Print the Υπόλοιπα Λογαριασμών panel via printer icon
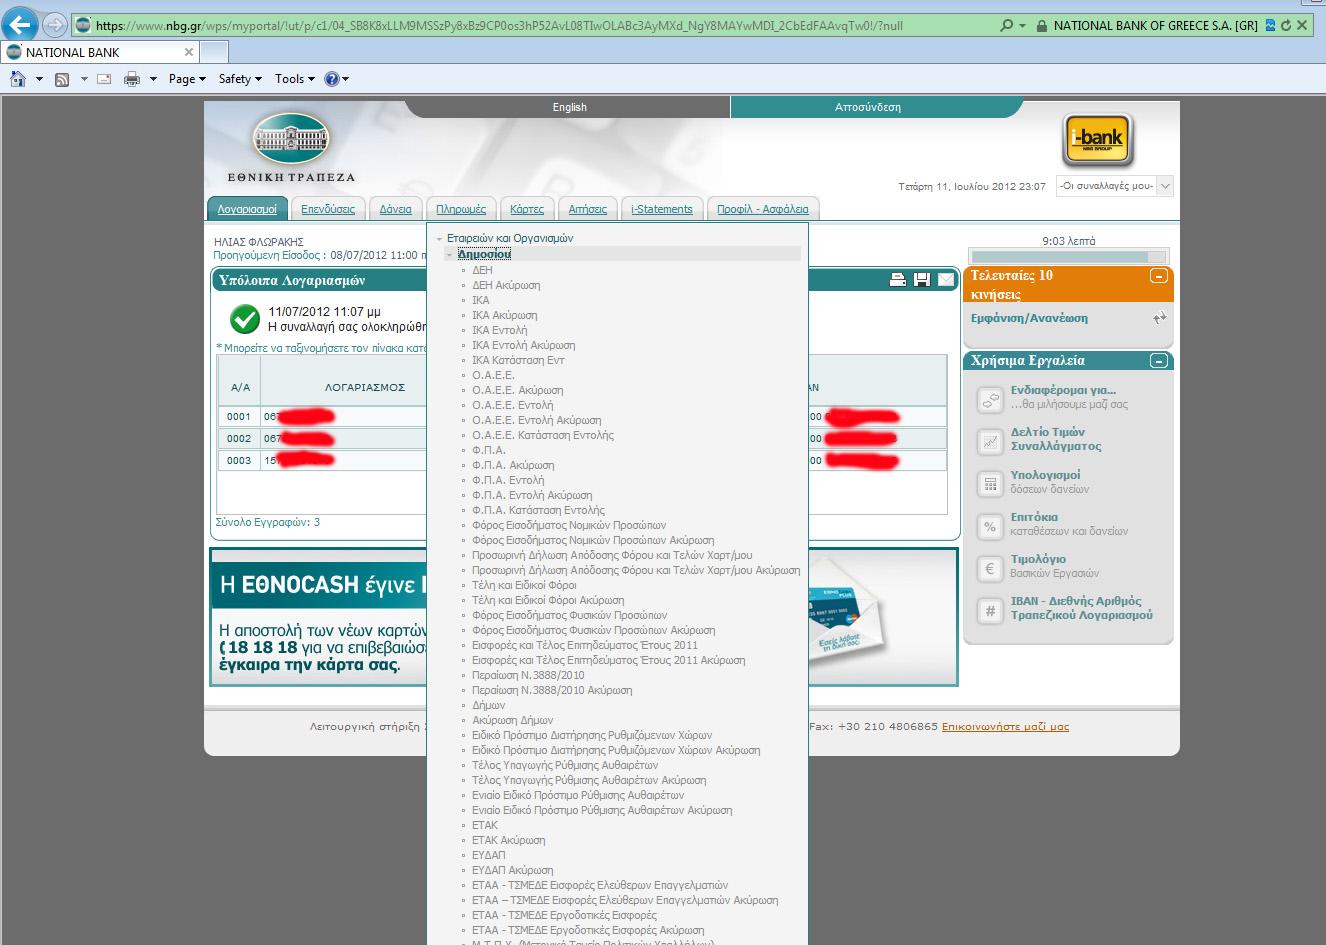The image size is (1326, 945). click(x=897, y=280)
